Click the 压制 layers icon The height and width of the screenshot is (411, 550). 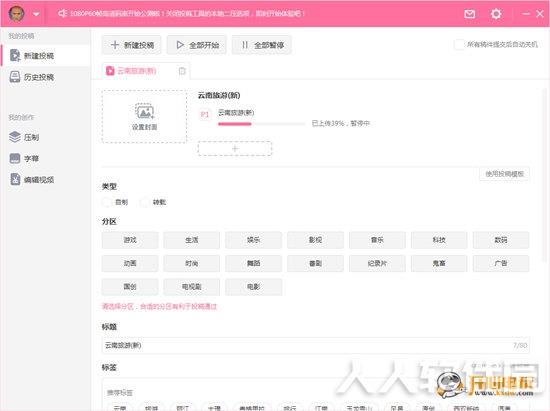pos(15,137)
